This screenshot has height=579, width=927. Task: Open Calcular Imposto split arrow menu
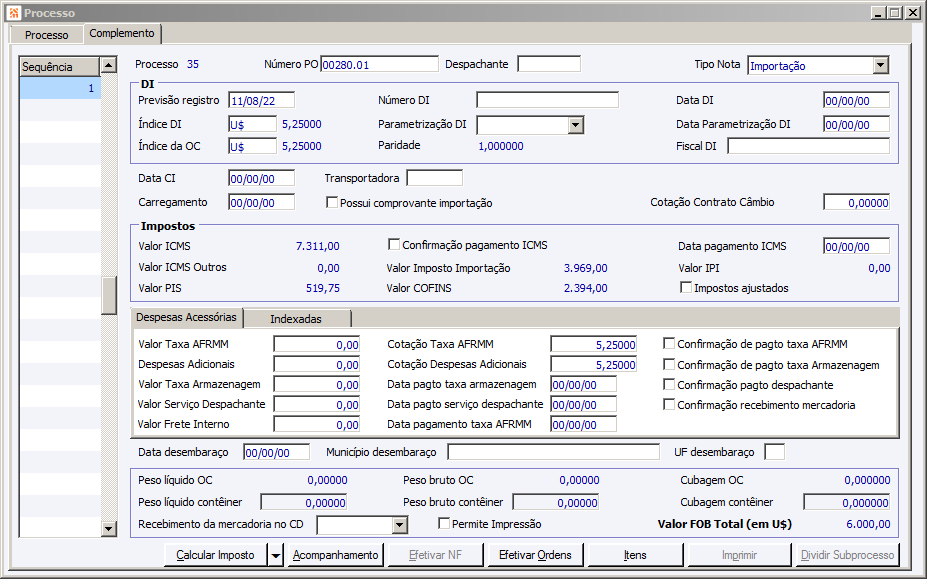275,555
